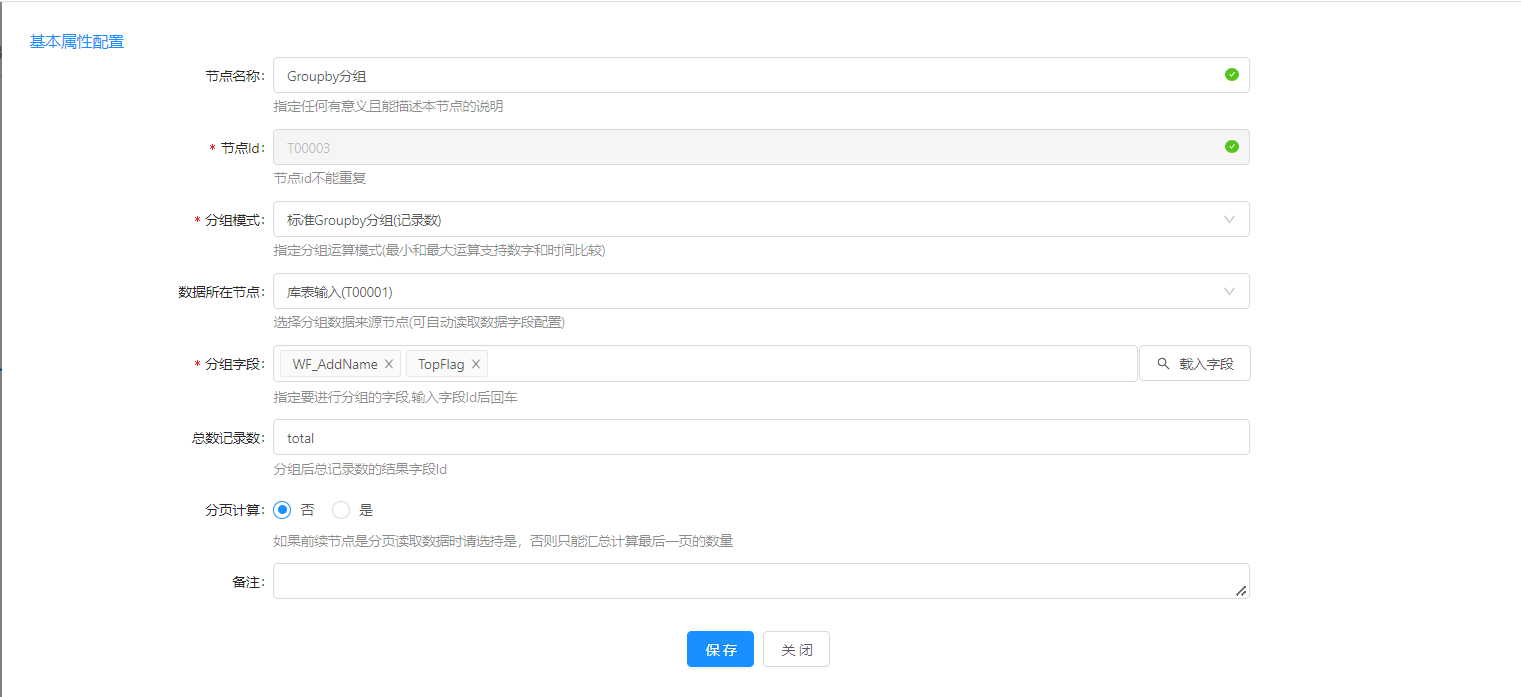Select the WF_AddName tag label
Screen dimensions: 1521x697
(335, 364)
